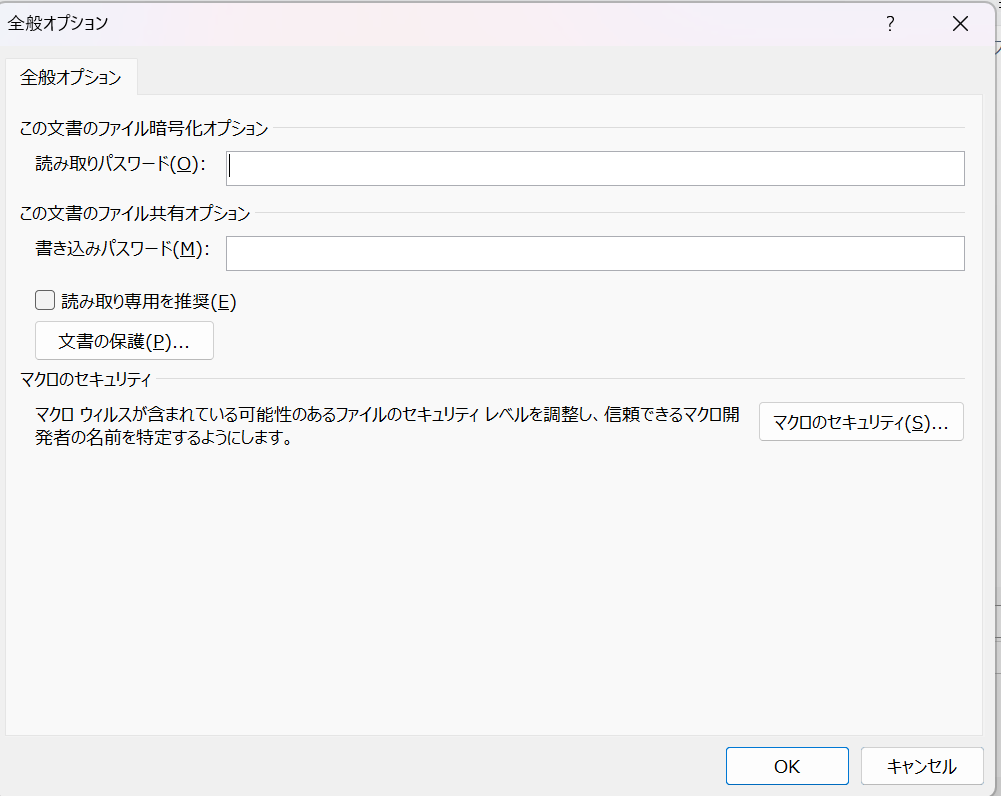
Task: Click the マクロのセキュリティ section heading
Action: 85,379
